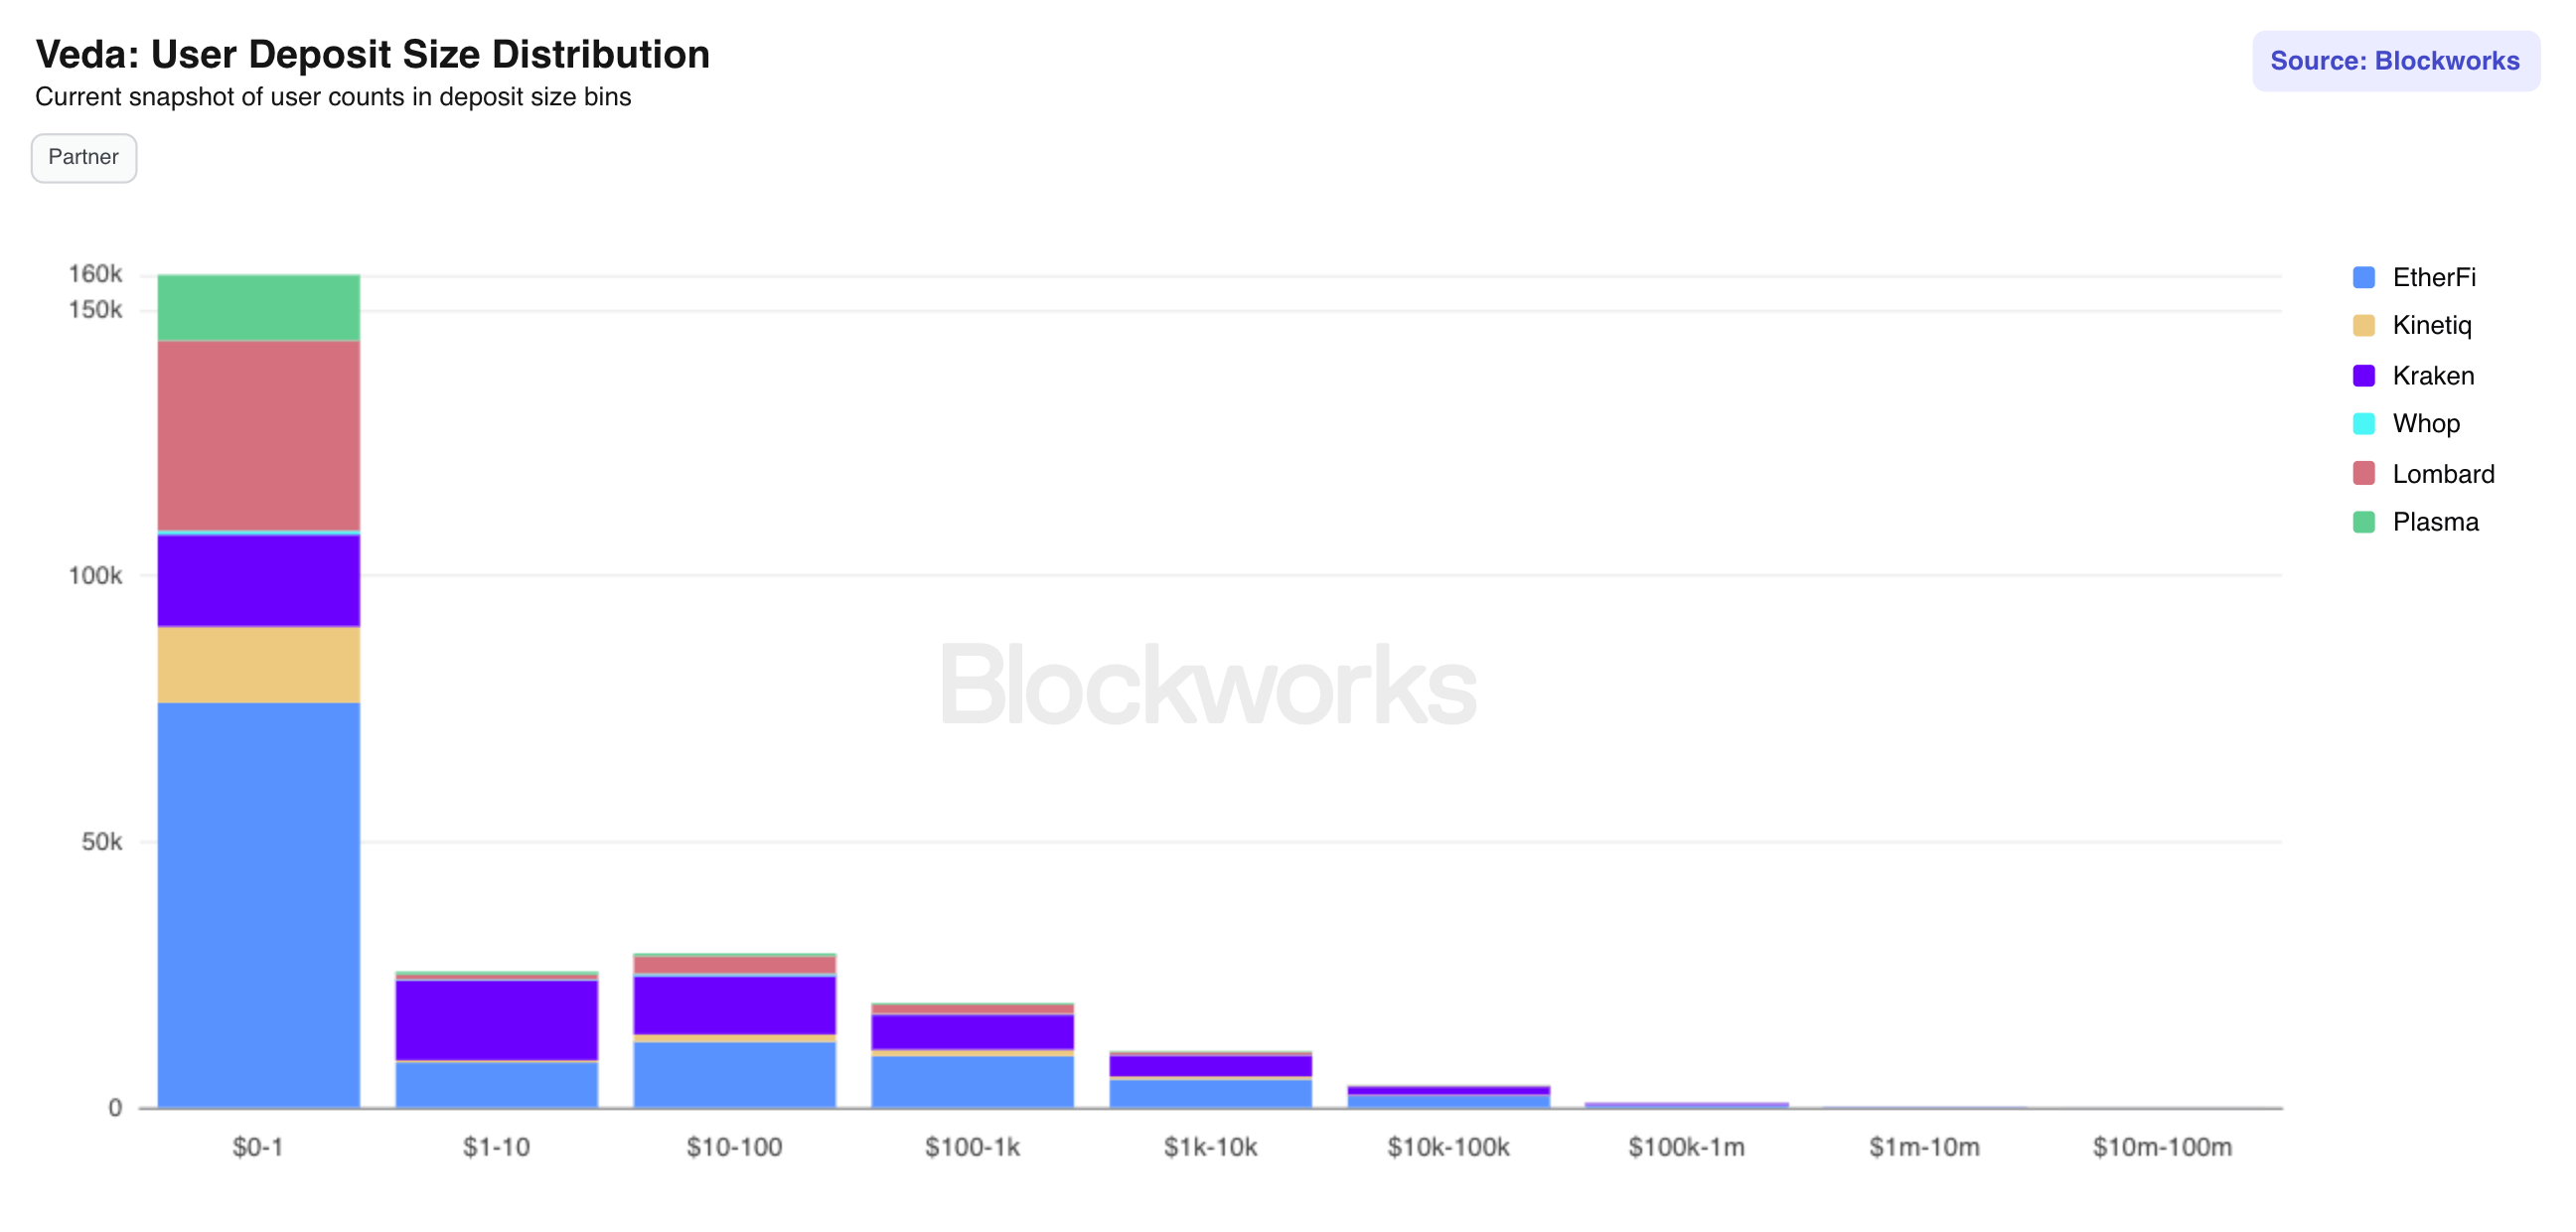Toggle Kraken purple legend swatch
Image resolution: width=2576 pixels, height=1232 pixels.
pos(2364,376)
